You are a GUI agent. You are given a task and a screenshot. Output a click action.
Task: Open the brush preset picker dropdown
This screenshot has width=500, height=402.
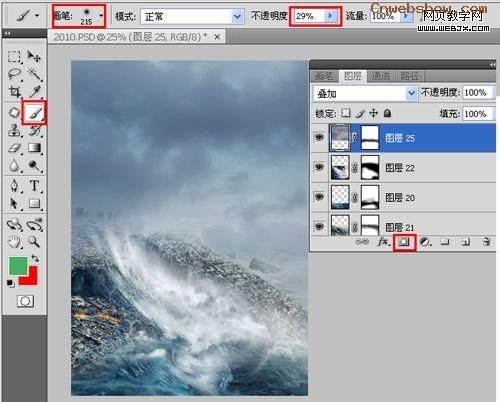tap(101, 16)
